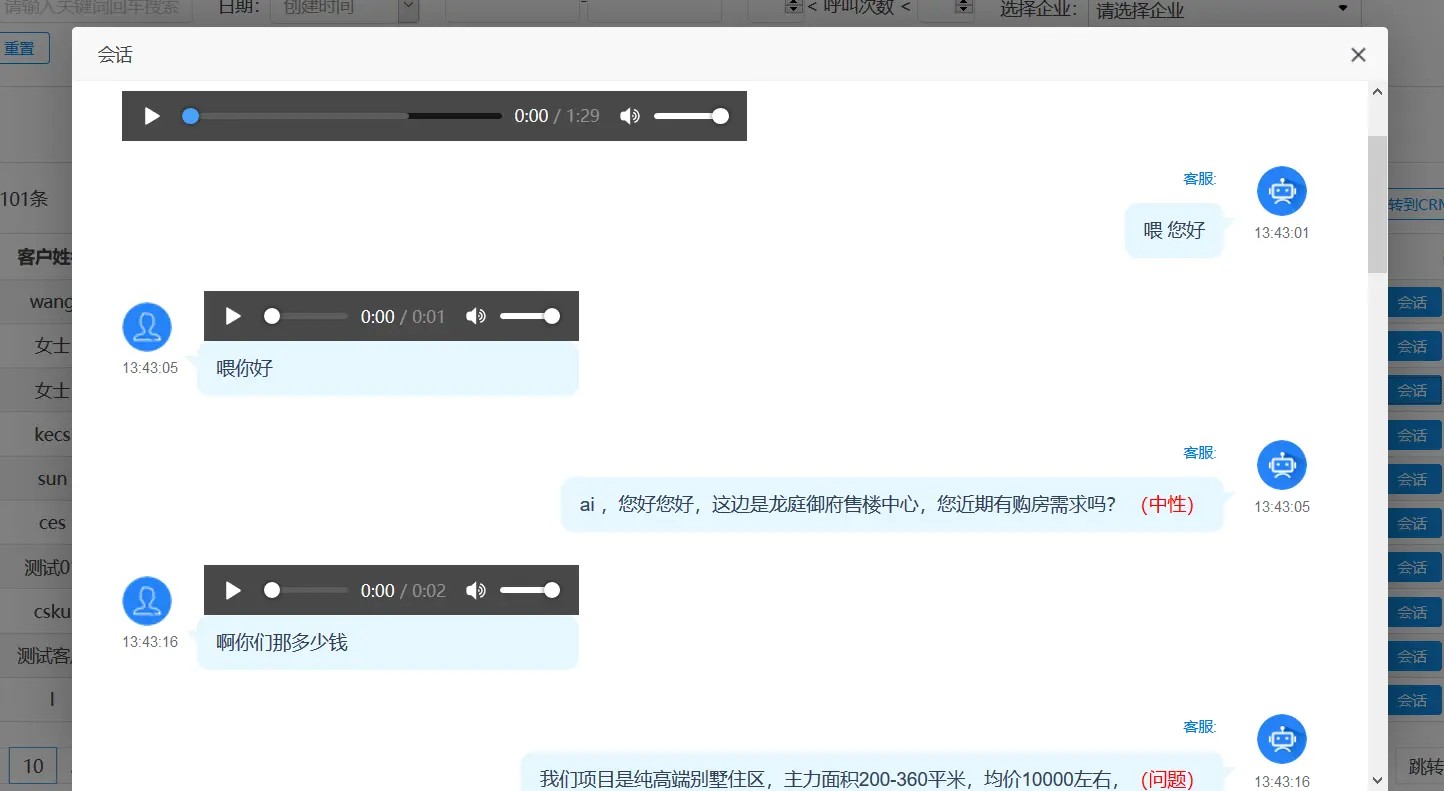
Task: Adjust volume slider of 1:29 recording
Action: [x=691, y=116]
